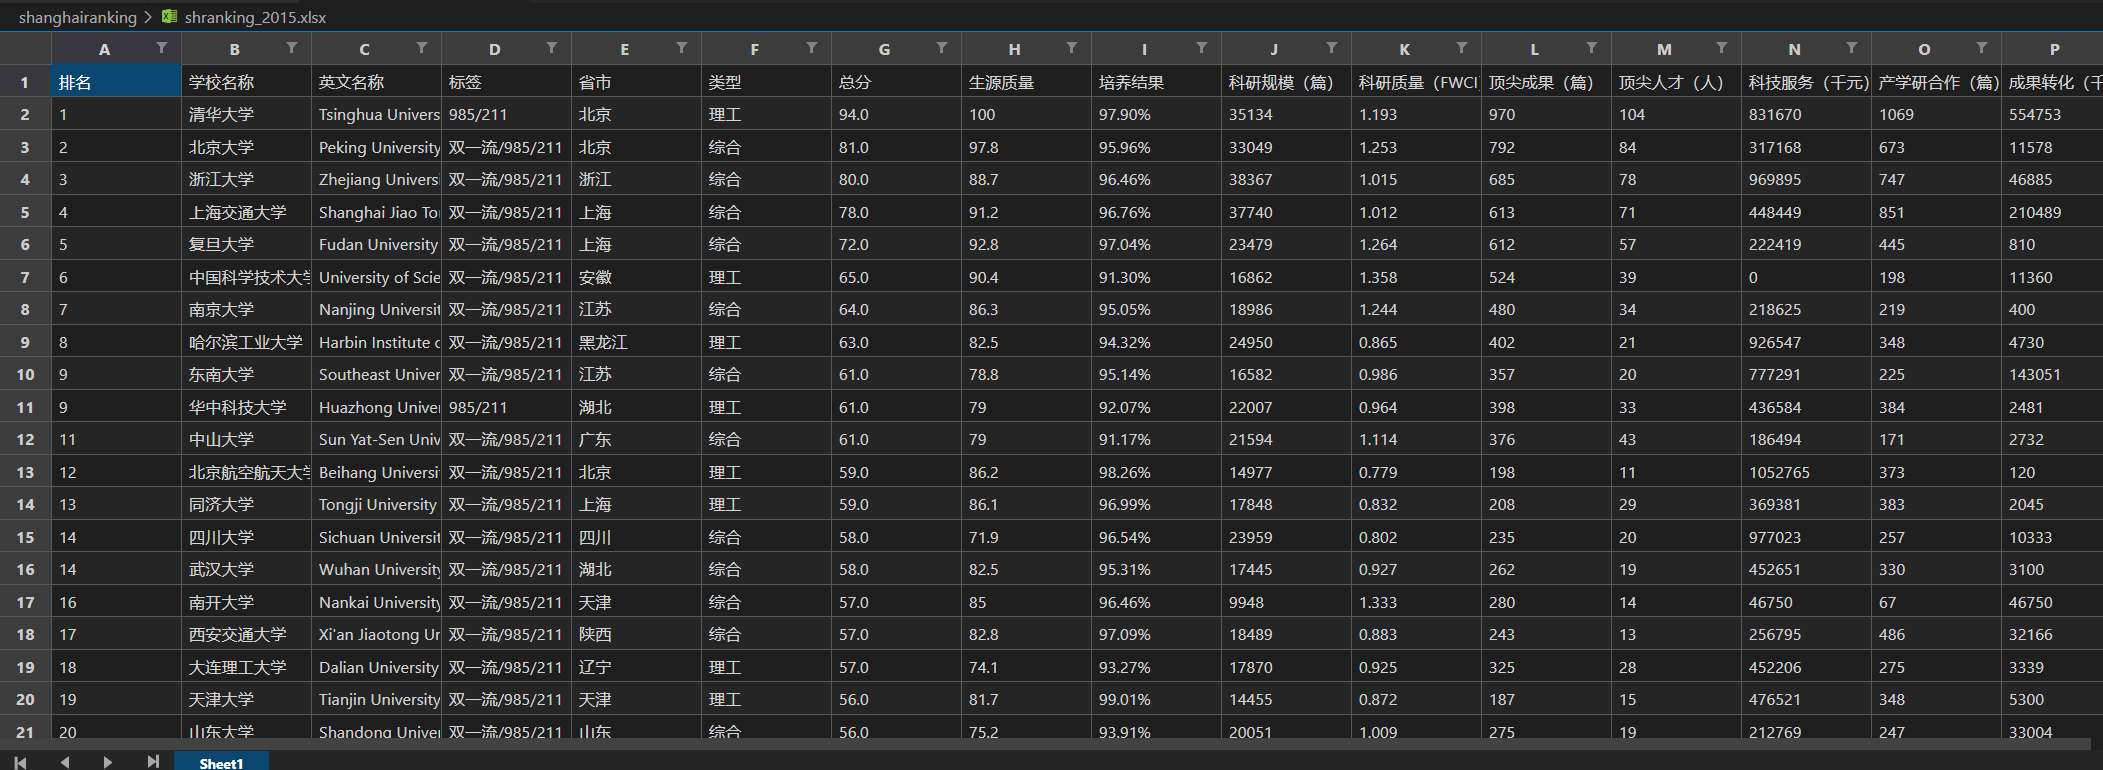Select column header P
This screenshot has width=2103, height=770.
(2053, 49)
